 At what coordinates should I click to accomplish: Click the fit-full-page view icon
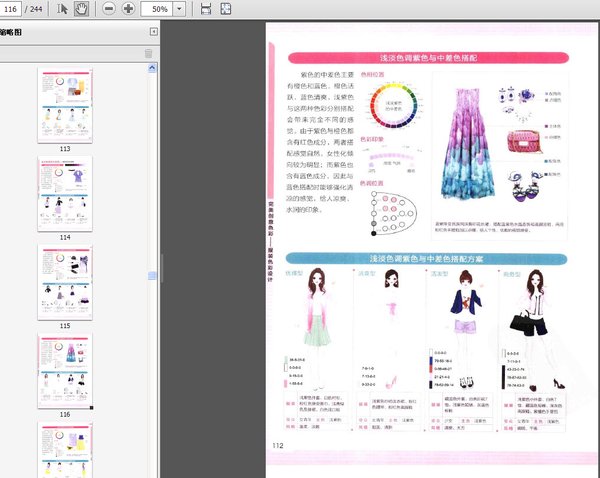point(226,9)
